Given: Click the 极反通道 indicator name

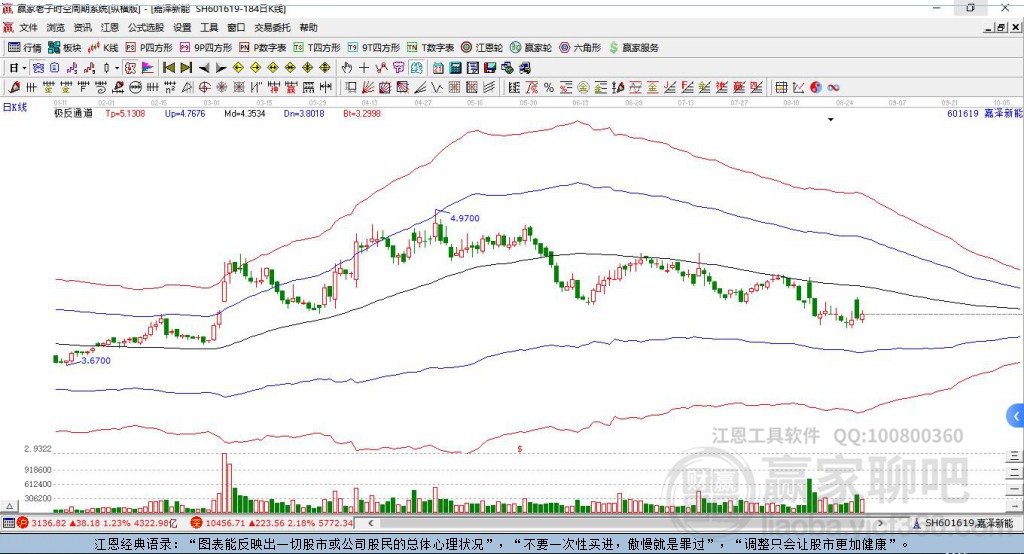Looking at the screenshot, I should click(73, 113).
